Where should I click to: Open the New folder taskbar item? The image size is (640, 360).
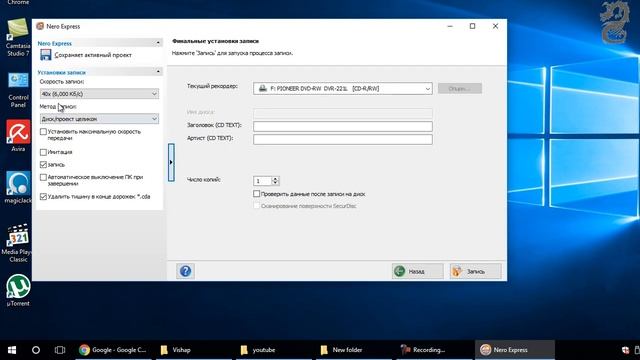353,350
